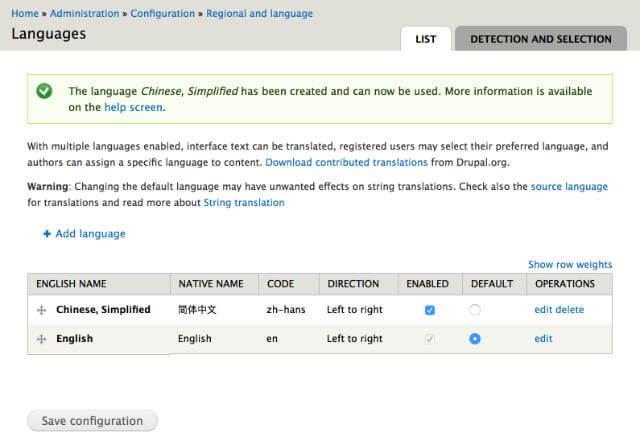
Task: Click the en code cell
Action: click(x=272, y=339)
